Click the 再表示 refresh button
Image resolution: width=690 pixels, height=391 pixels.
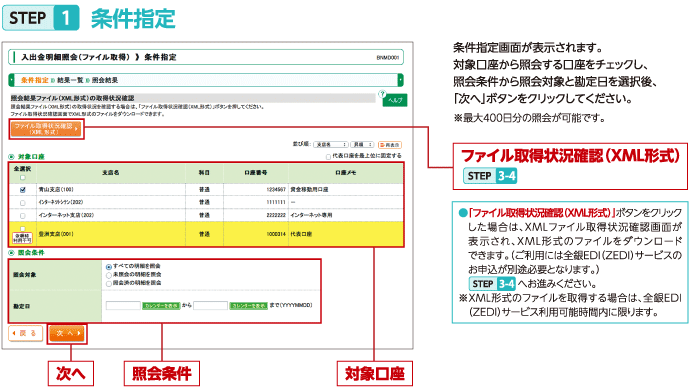coord(389,145)
